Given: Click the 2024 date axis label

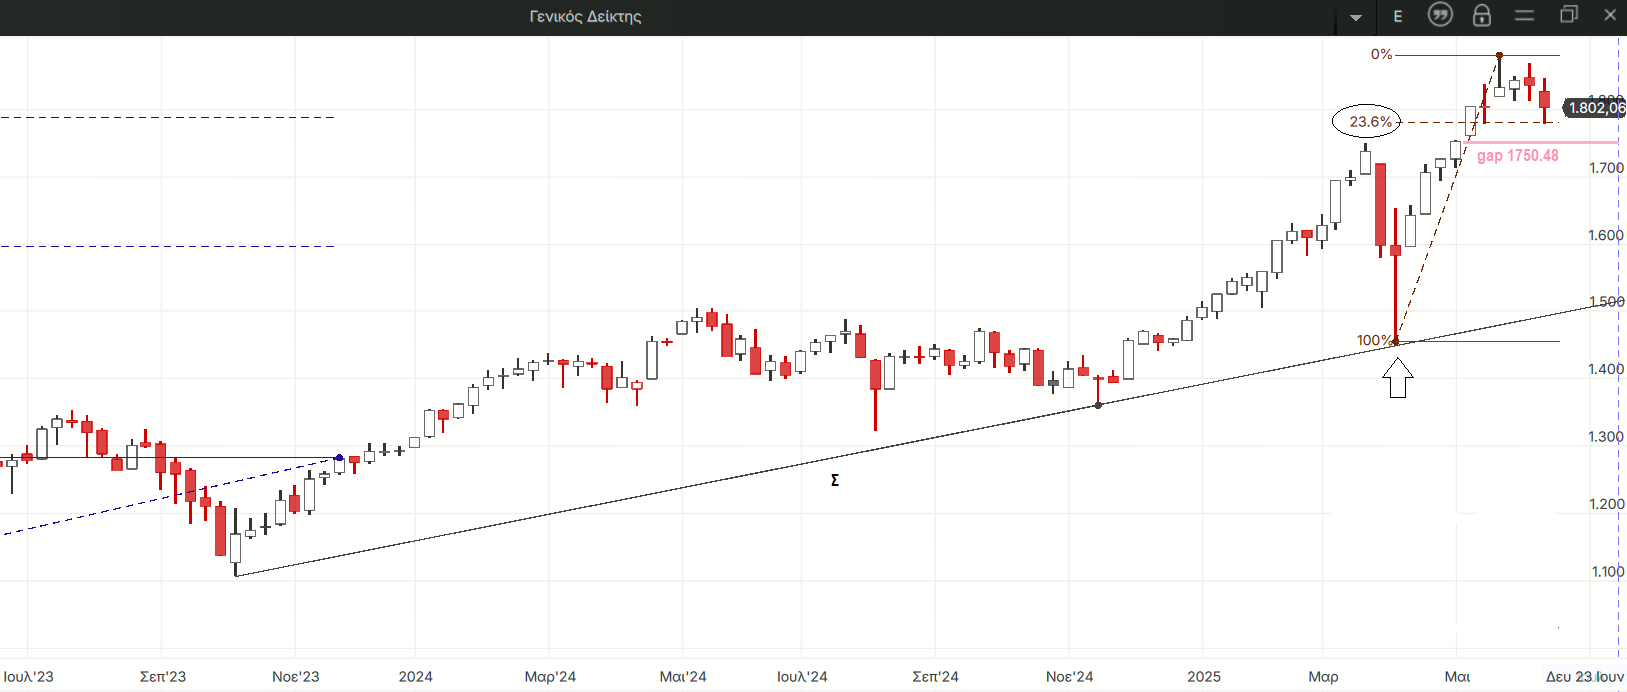Looking at the screenshot, I should (x=416, y=676).
